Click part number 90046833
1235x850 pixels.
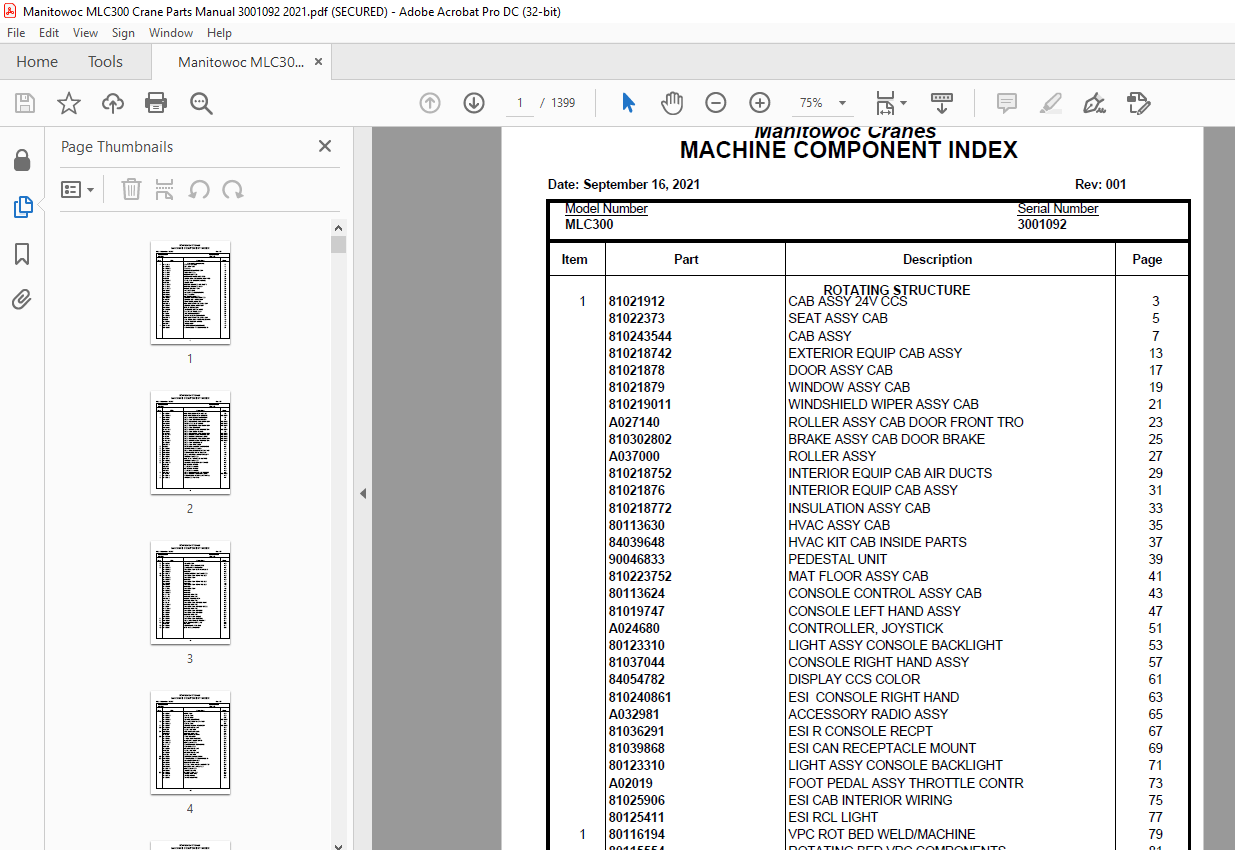click(636, 559)
